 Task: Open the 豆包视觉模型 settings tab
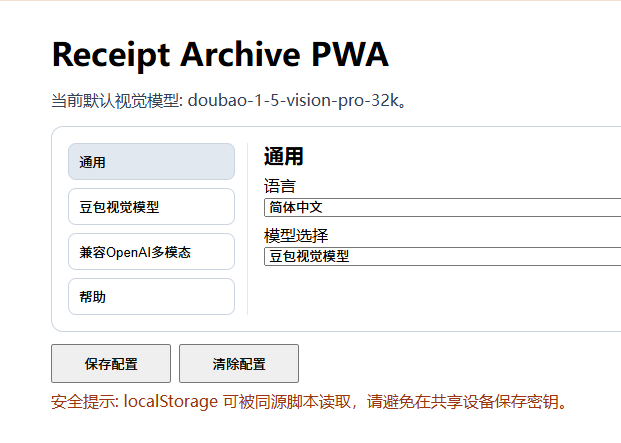pos(151,207)
